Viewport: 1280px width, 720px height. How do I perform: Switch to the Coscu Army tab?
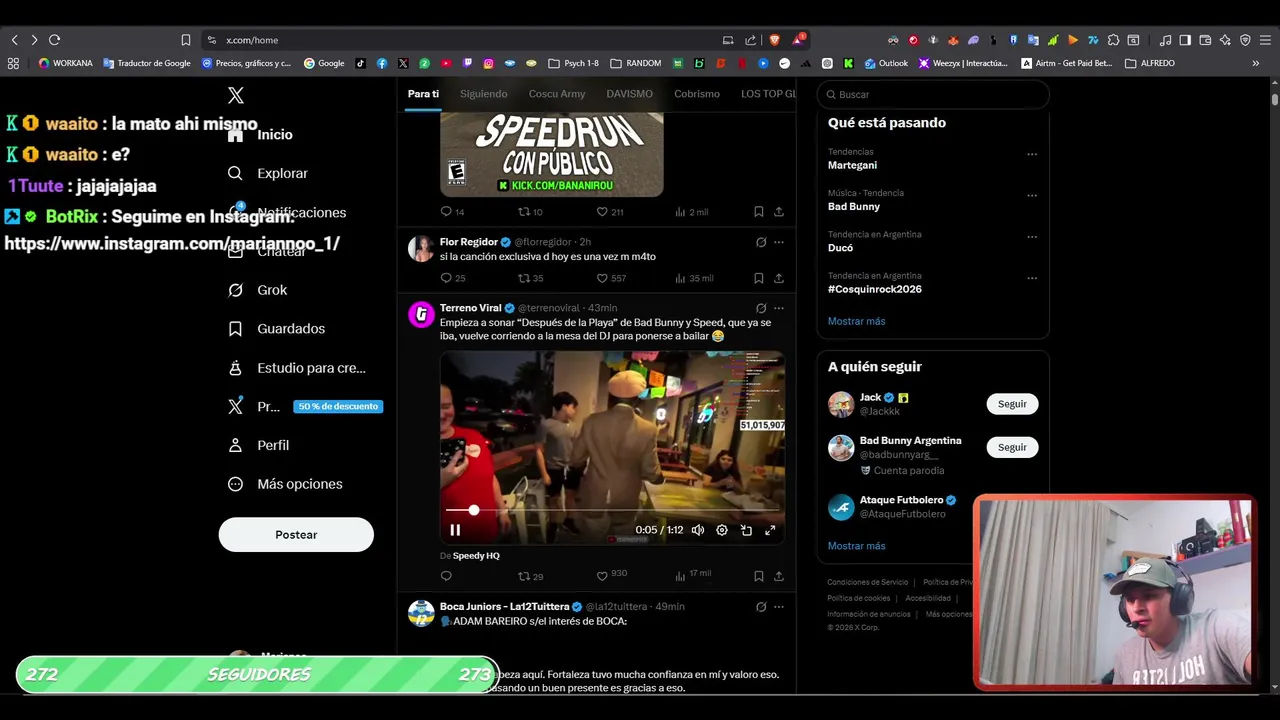[557, 94]
